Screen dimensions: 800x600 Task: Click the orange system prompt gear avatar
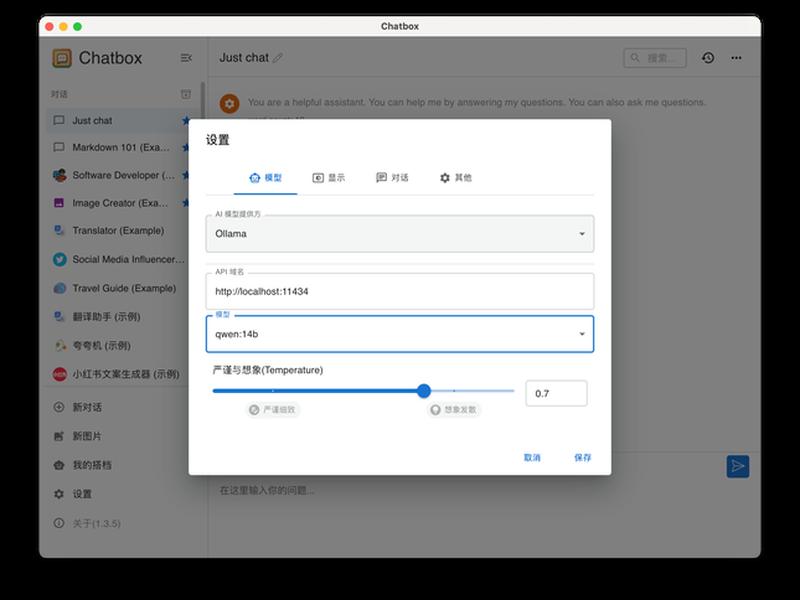pos(230,104)
